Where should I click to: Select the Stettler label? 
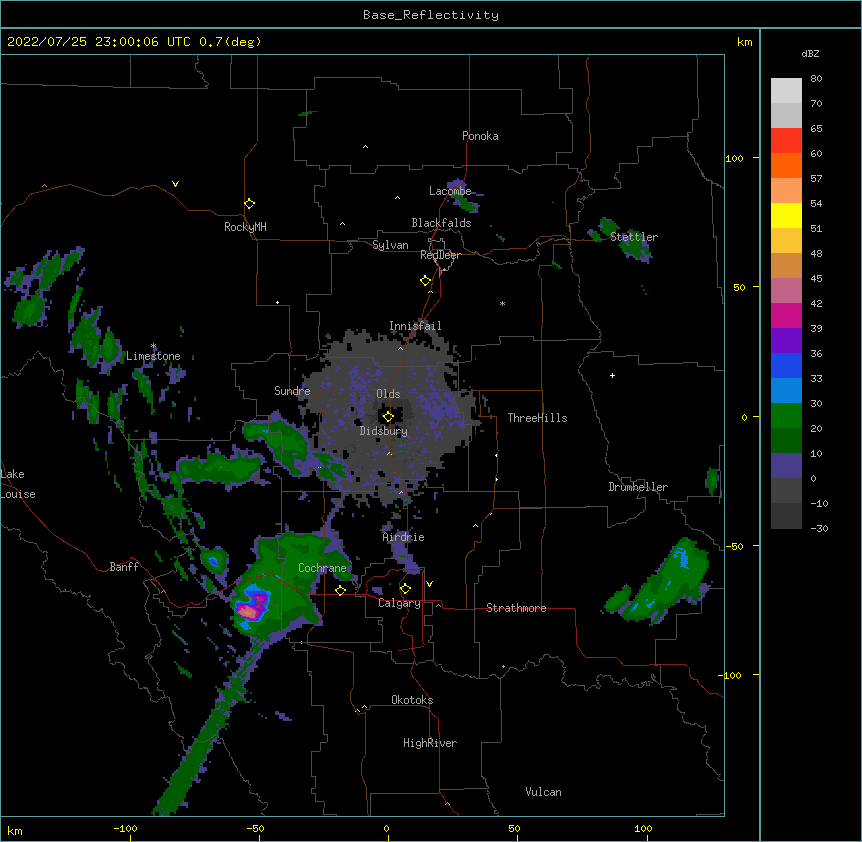point(634,237)
